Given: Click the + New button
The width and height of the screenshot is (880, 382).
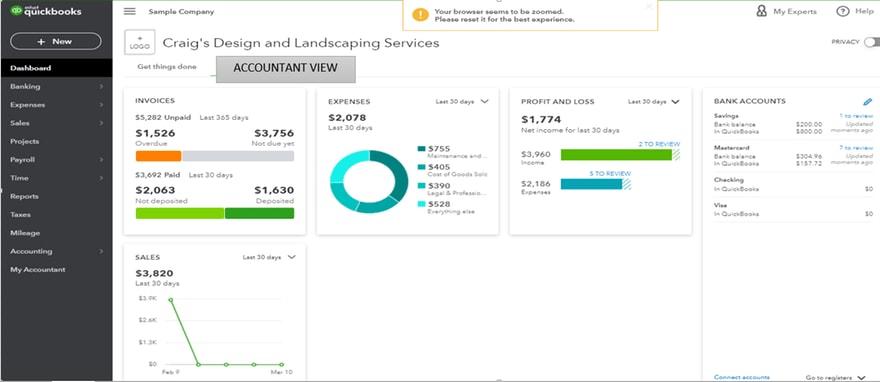Looking at the screenshot, I should (x=56, y=42).
